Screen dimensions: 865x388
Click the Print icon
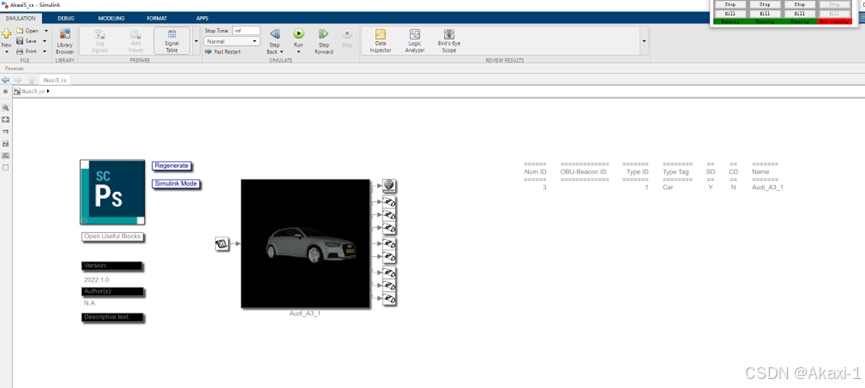coord(20,51)
